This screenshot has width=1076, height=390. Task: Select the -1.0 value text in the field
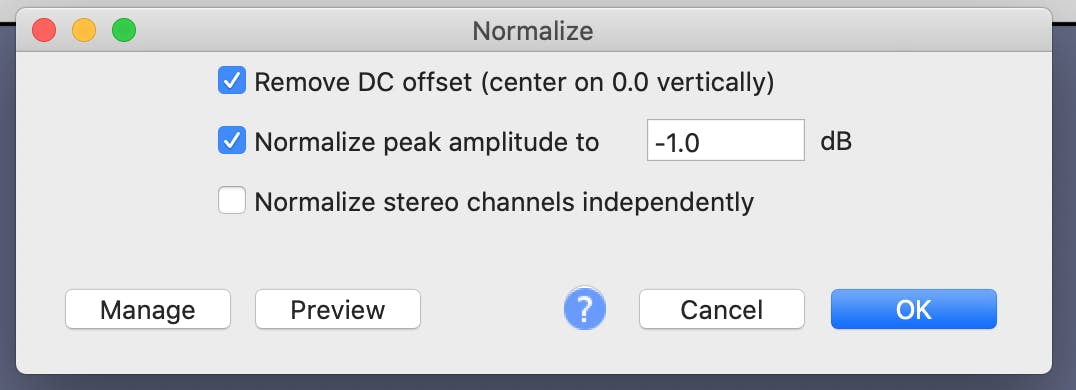(677, 143)
